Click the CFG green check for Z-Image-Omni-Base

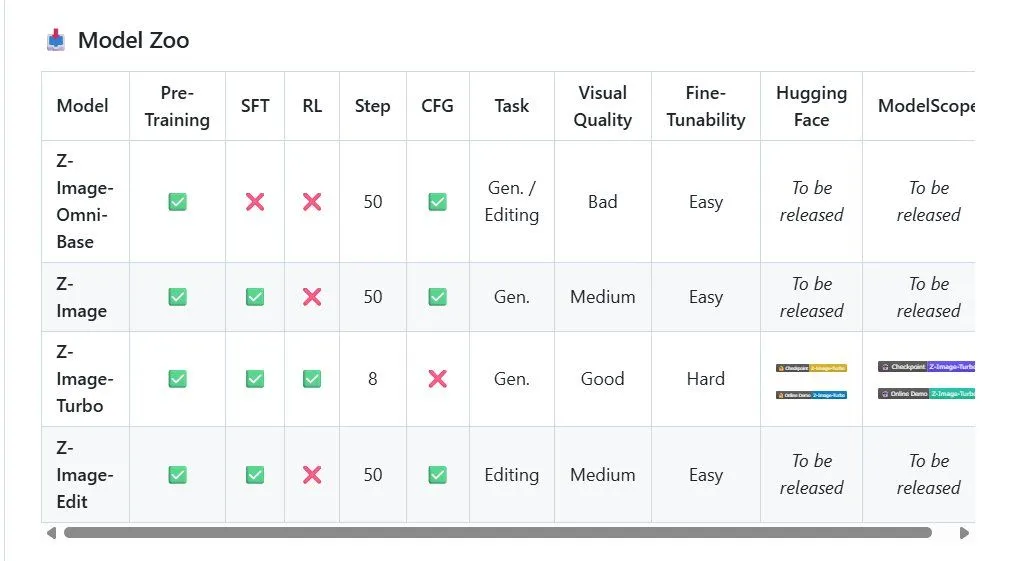[437, 202]
